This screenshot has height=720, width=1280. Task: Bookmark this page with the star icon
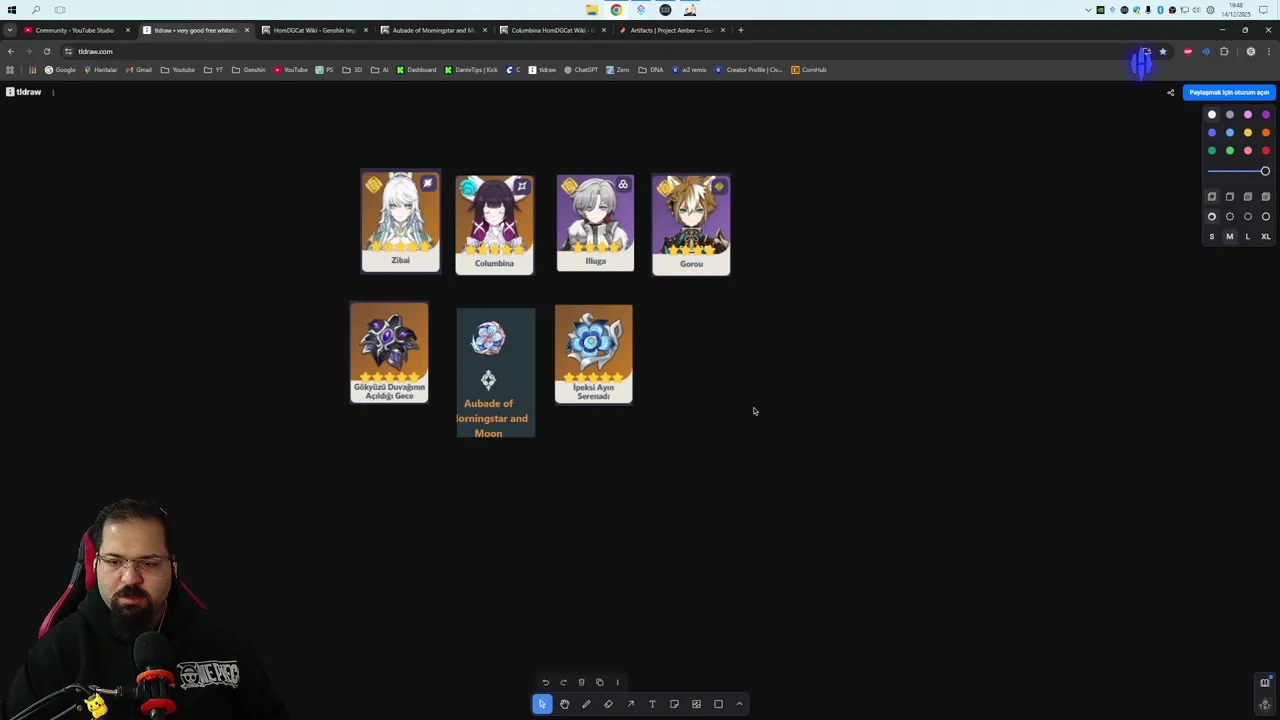(x=1162, y=51)
